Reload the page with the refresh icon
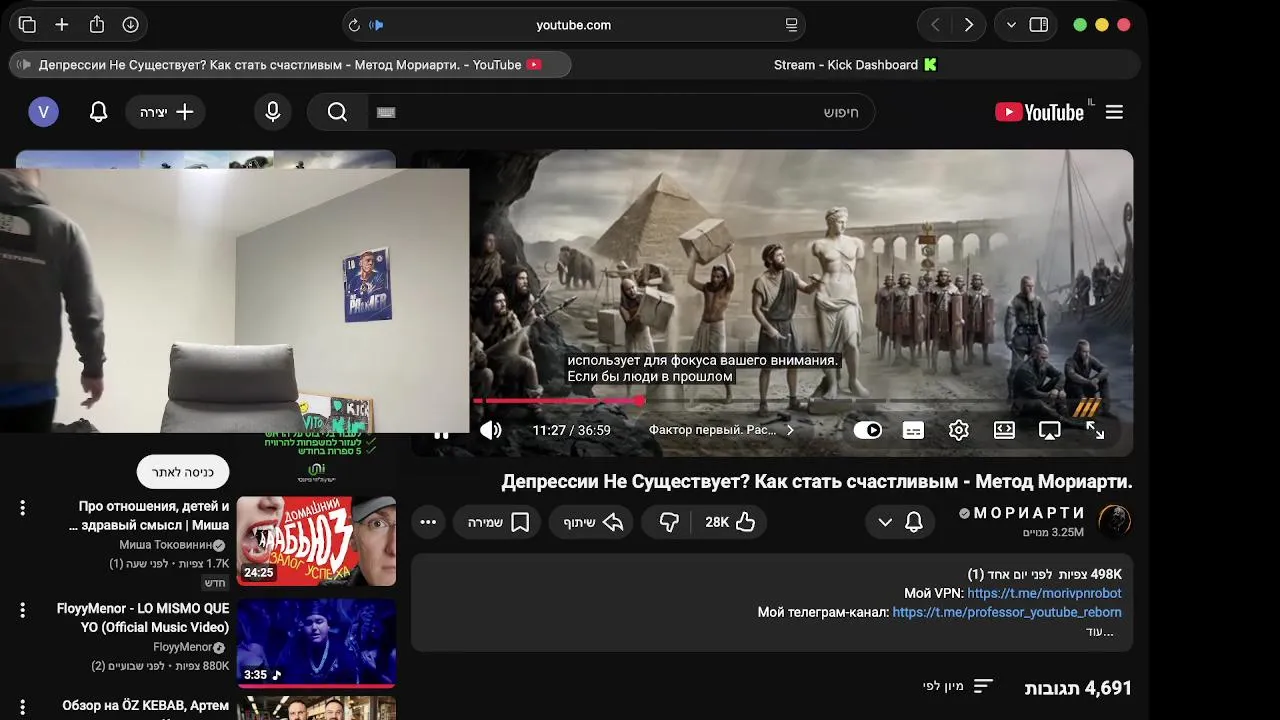 [x=354, y=25]
